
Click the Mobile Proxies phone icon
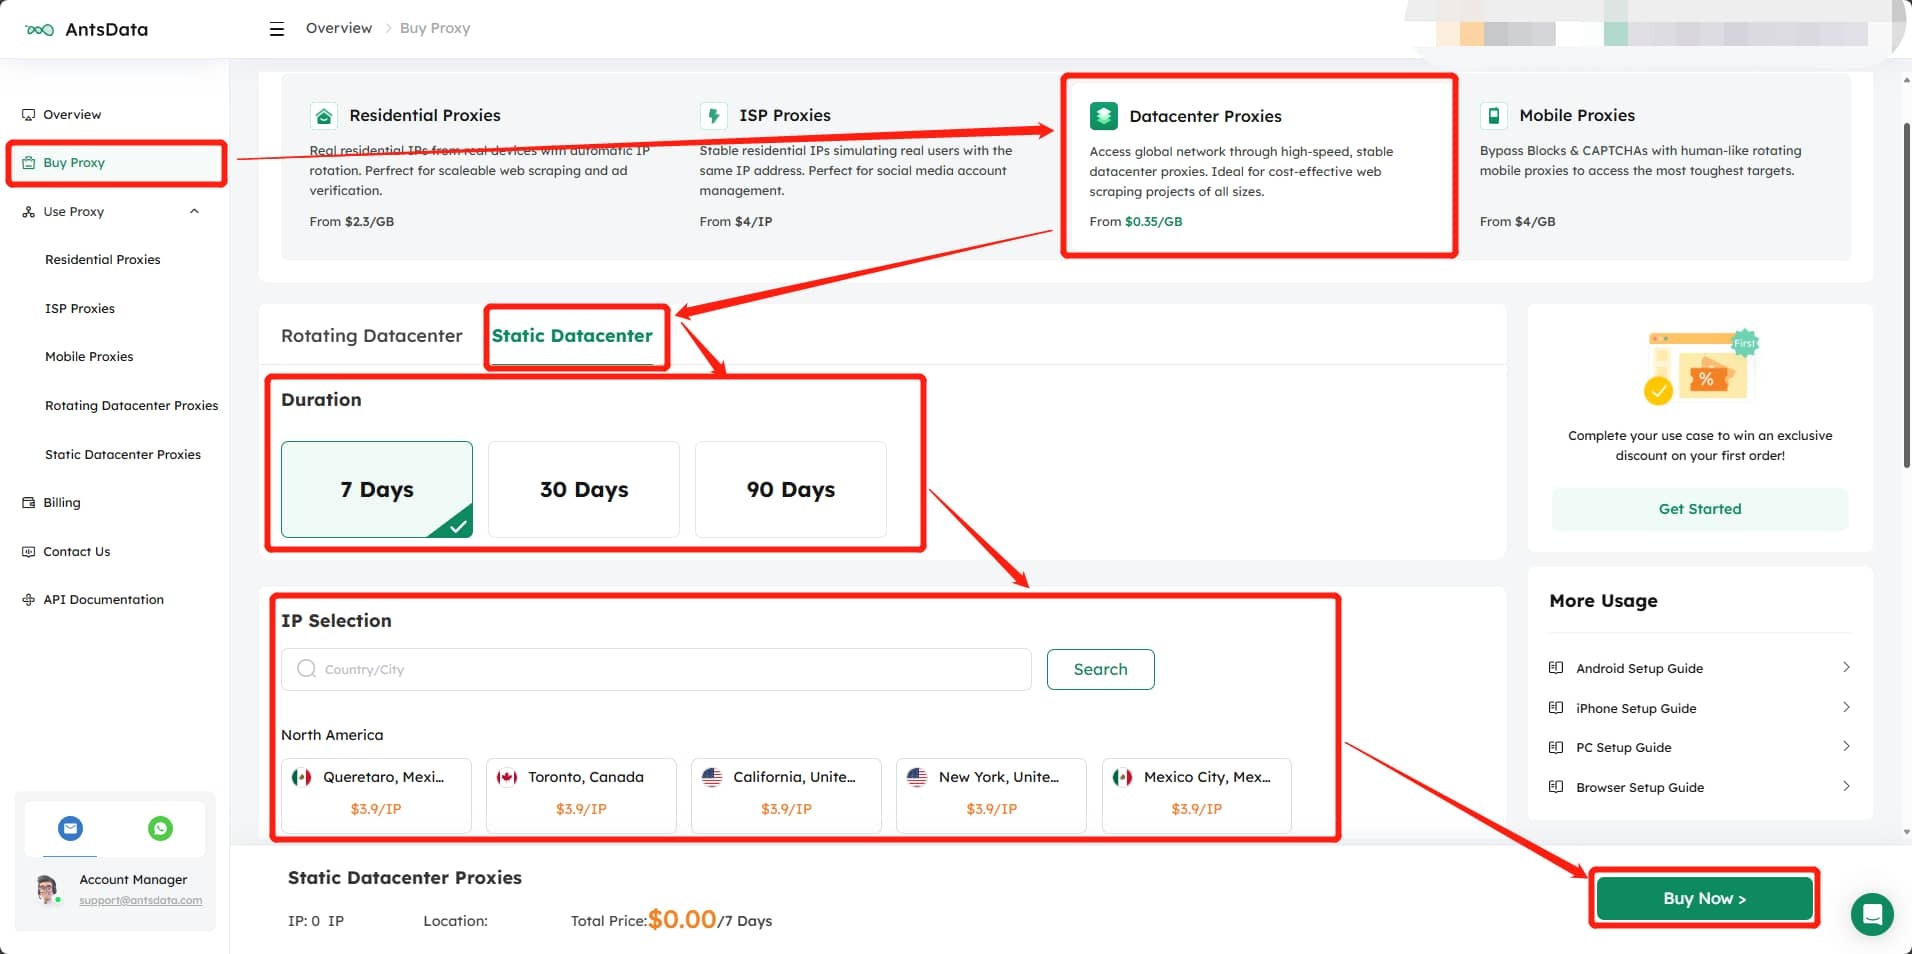[1493, 116]
